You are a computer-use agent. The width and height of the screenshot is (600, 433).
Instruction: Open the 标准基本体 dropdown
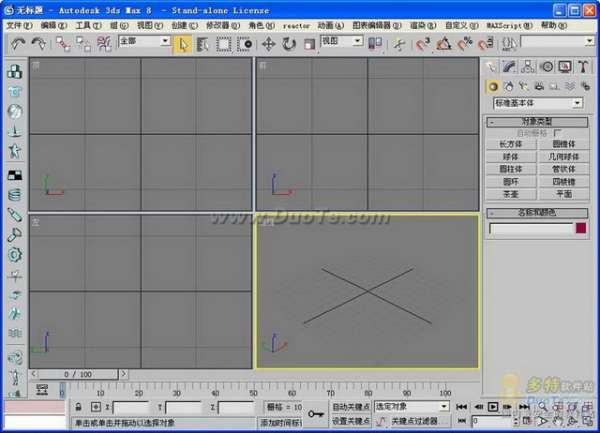538,103
